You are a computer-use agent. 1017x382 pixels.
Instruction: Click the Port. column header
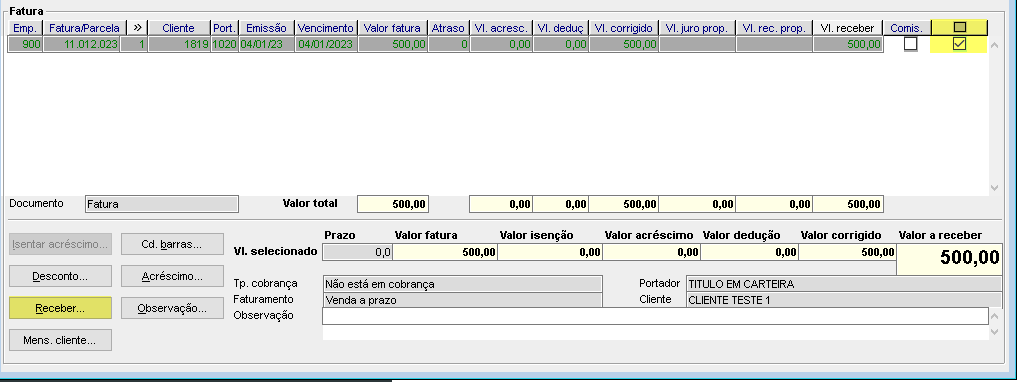click(224, 28)
